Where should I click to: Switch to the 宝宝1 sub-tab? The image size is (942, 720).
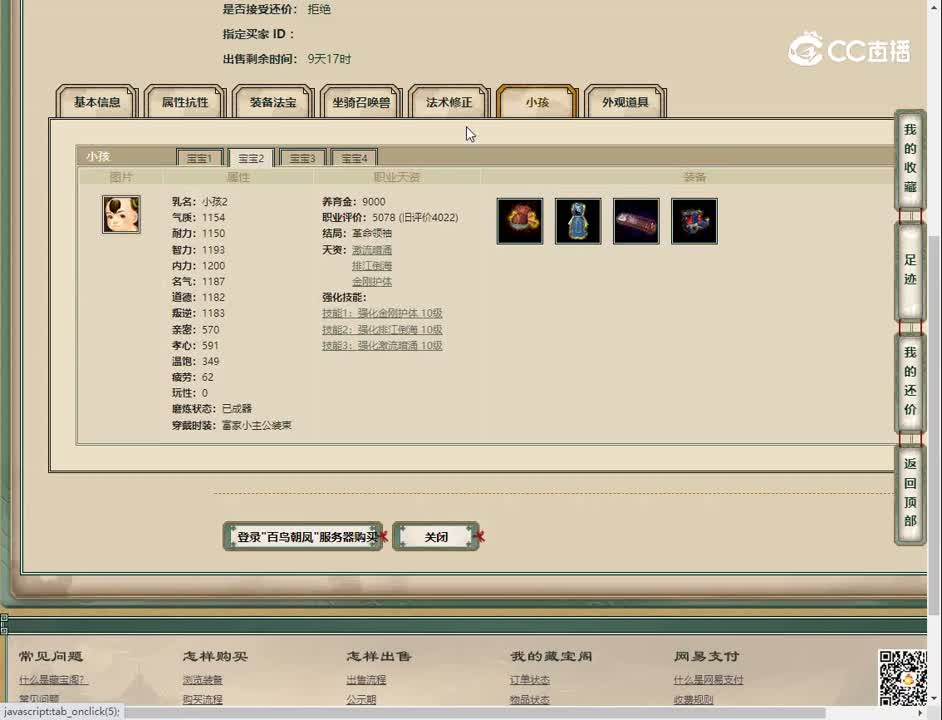[x=199, y=157]
